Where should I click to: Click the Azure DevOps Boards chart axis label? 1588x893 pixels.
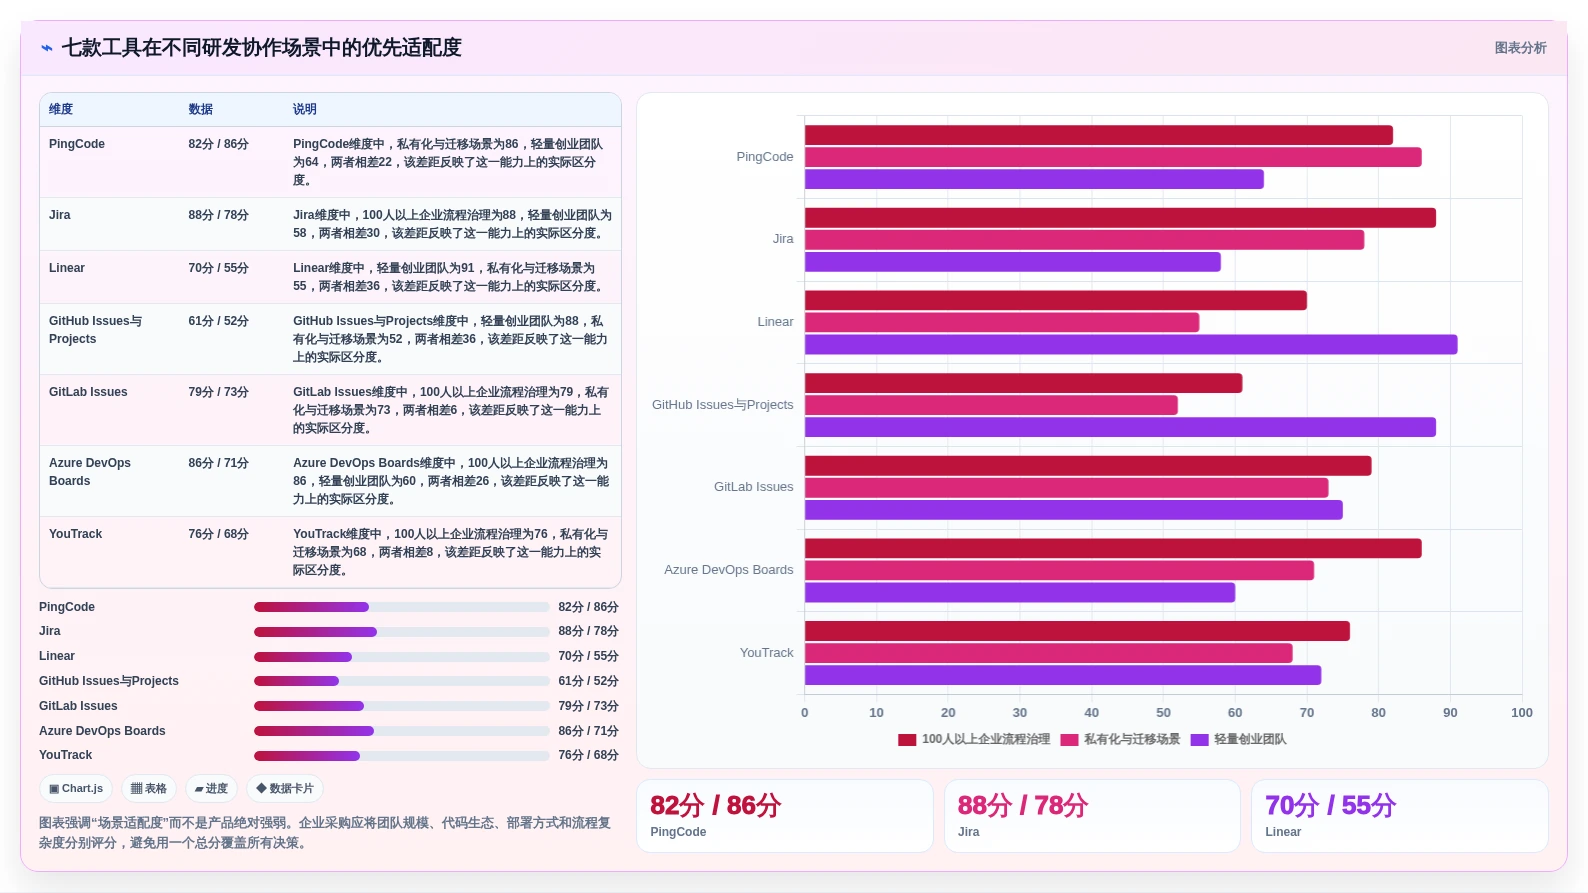click(729, 570)
